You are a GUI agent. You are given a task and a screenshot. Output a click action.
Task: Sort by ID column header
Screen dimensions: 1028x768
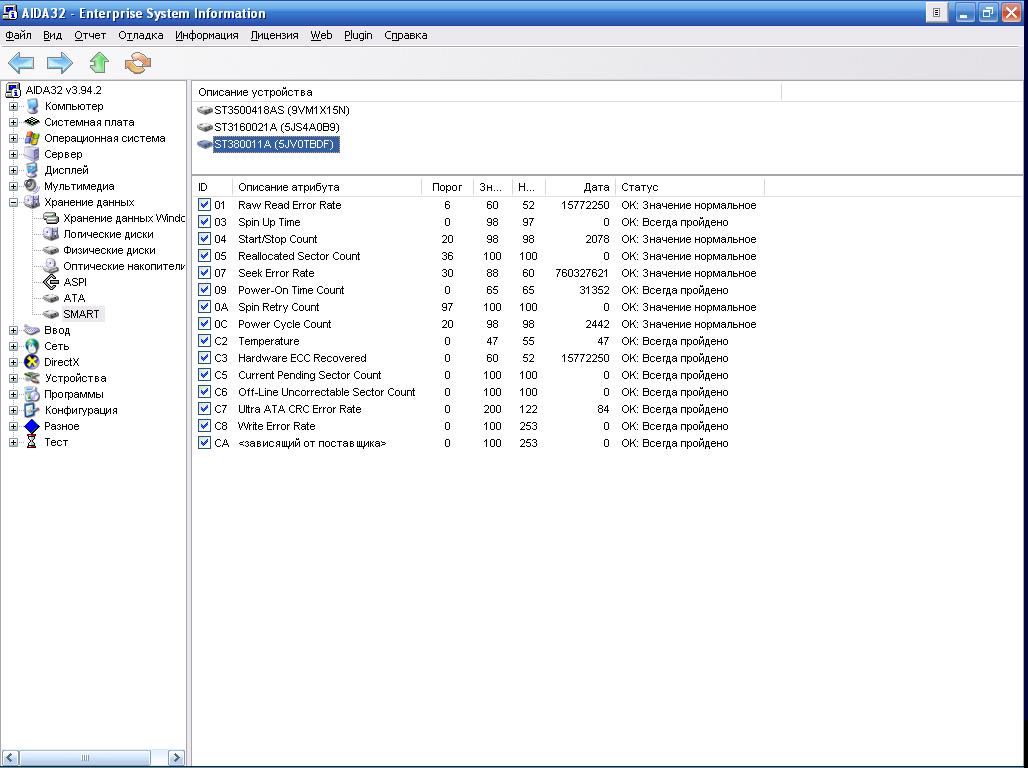(x=212, y=187)
